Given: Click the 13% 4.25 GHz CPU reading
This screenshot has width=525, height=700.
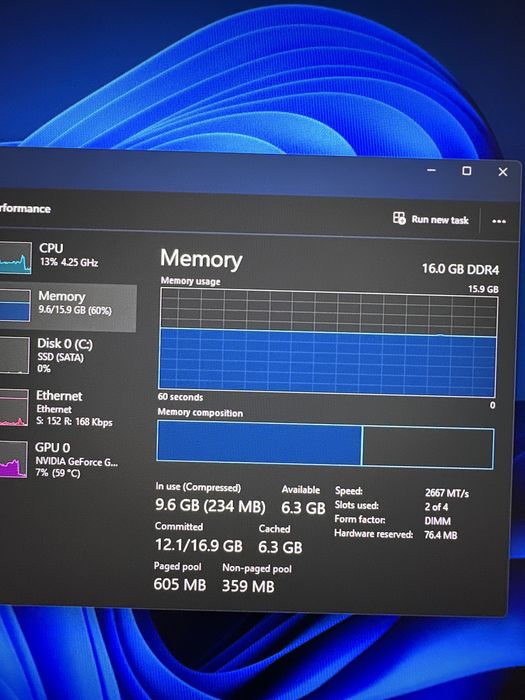Looking at the screenshot, I should (69, 262).
